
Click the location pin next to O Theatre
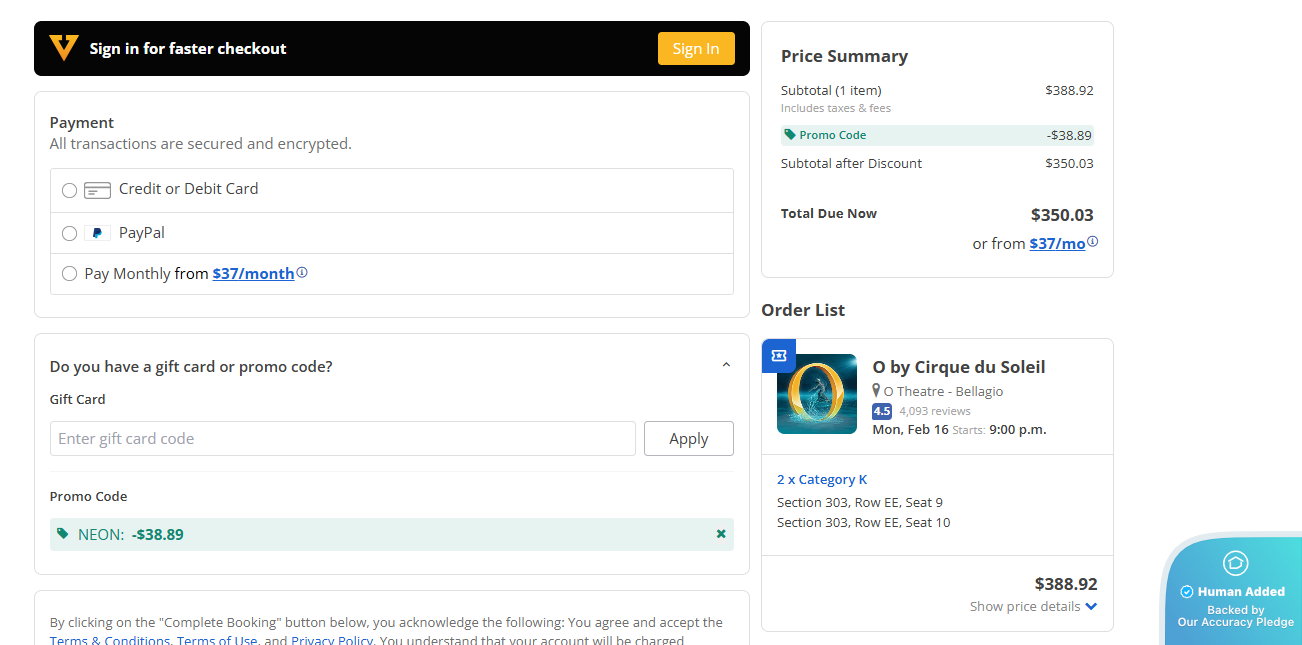877,391
